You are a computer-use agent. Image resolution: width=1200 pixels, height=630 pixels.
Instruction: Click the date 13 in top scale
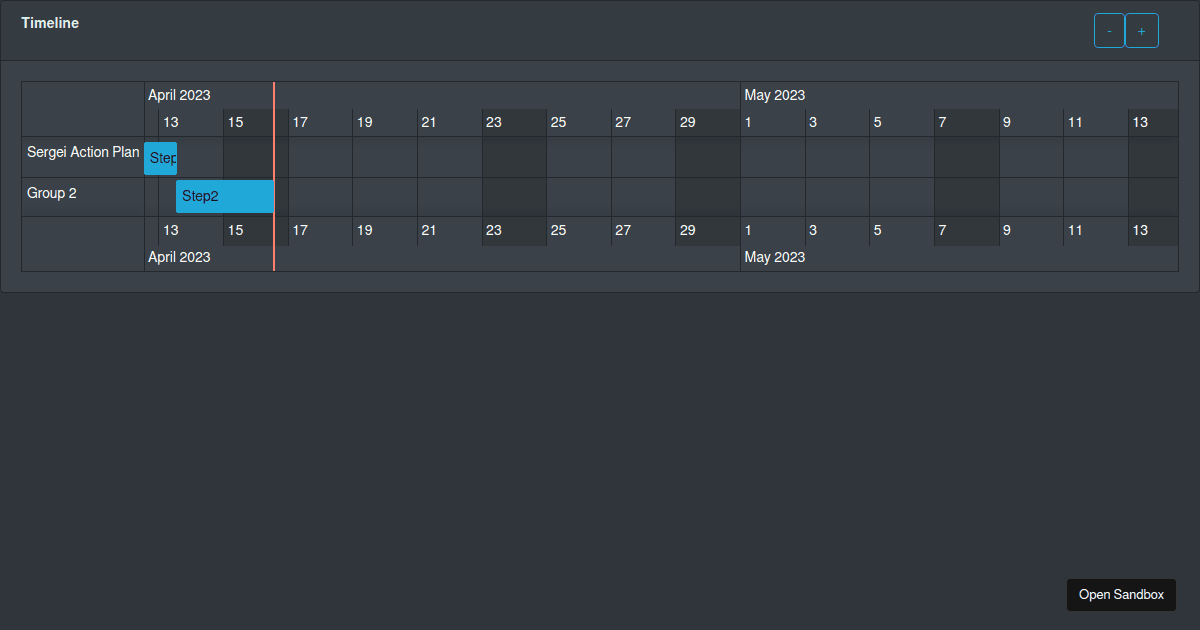pyautogui.click(x=170, y=122)
